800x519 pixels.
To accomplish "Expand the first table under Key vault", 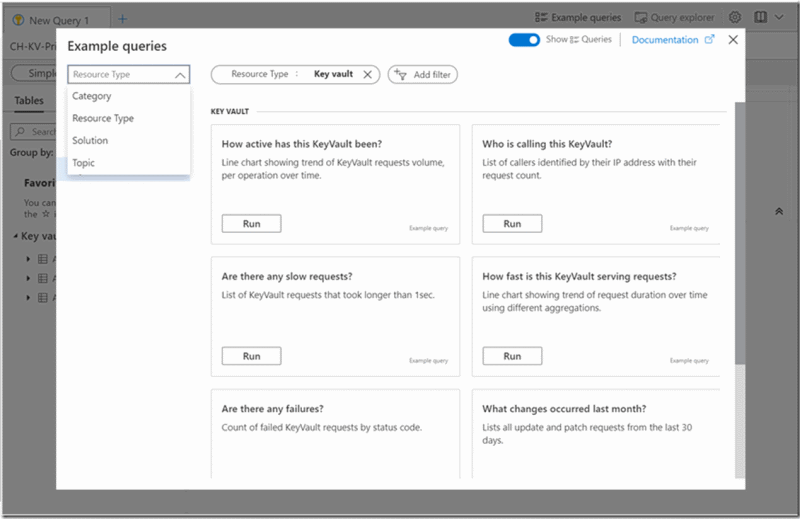I will 28,259.
